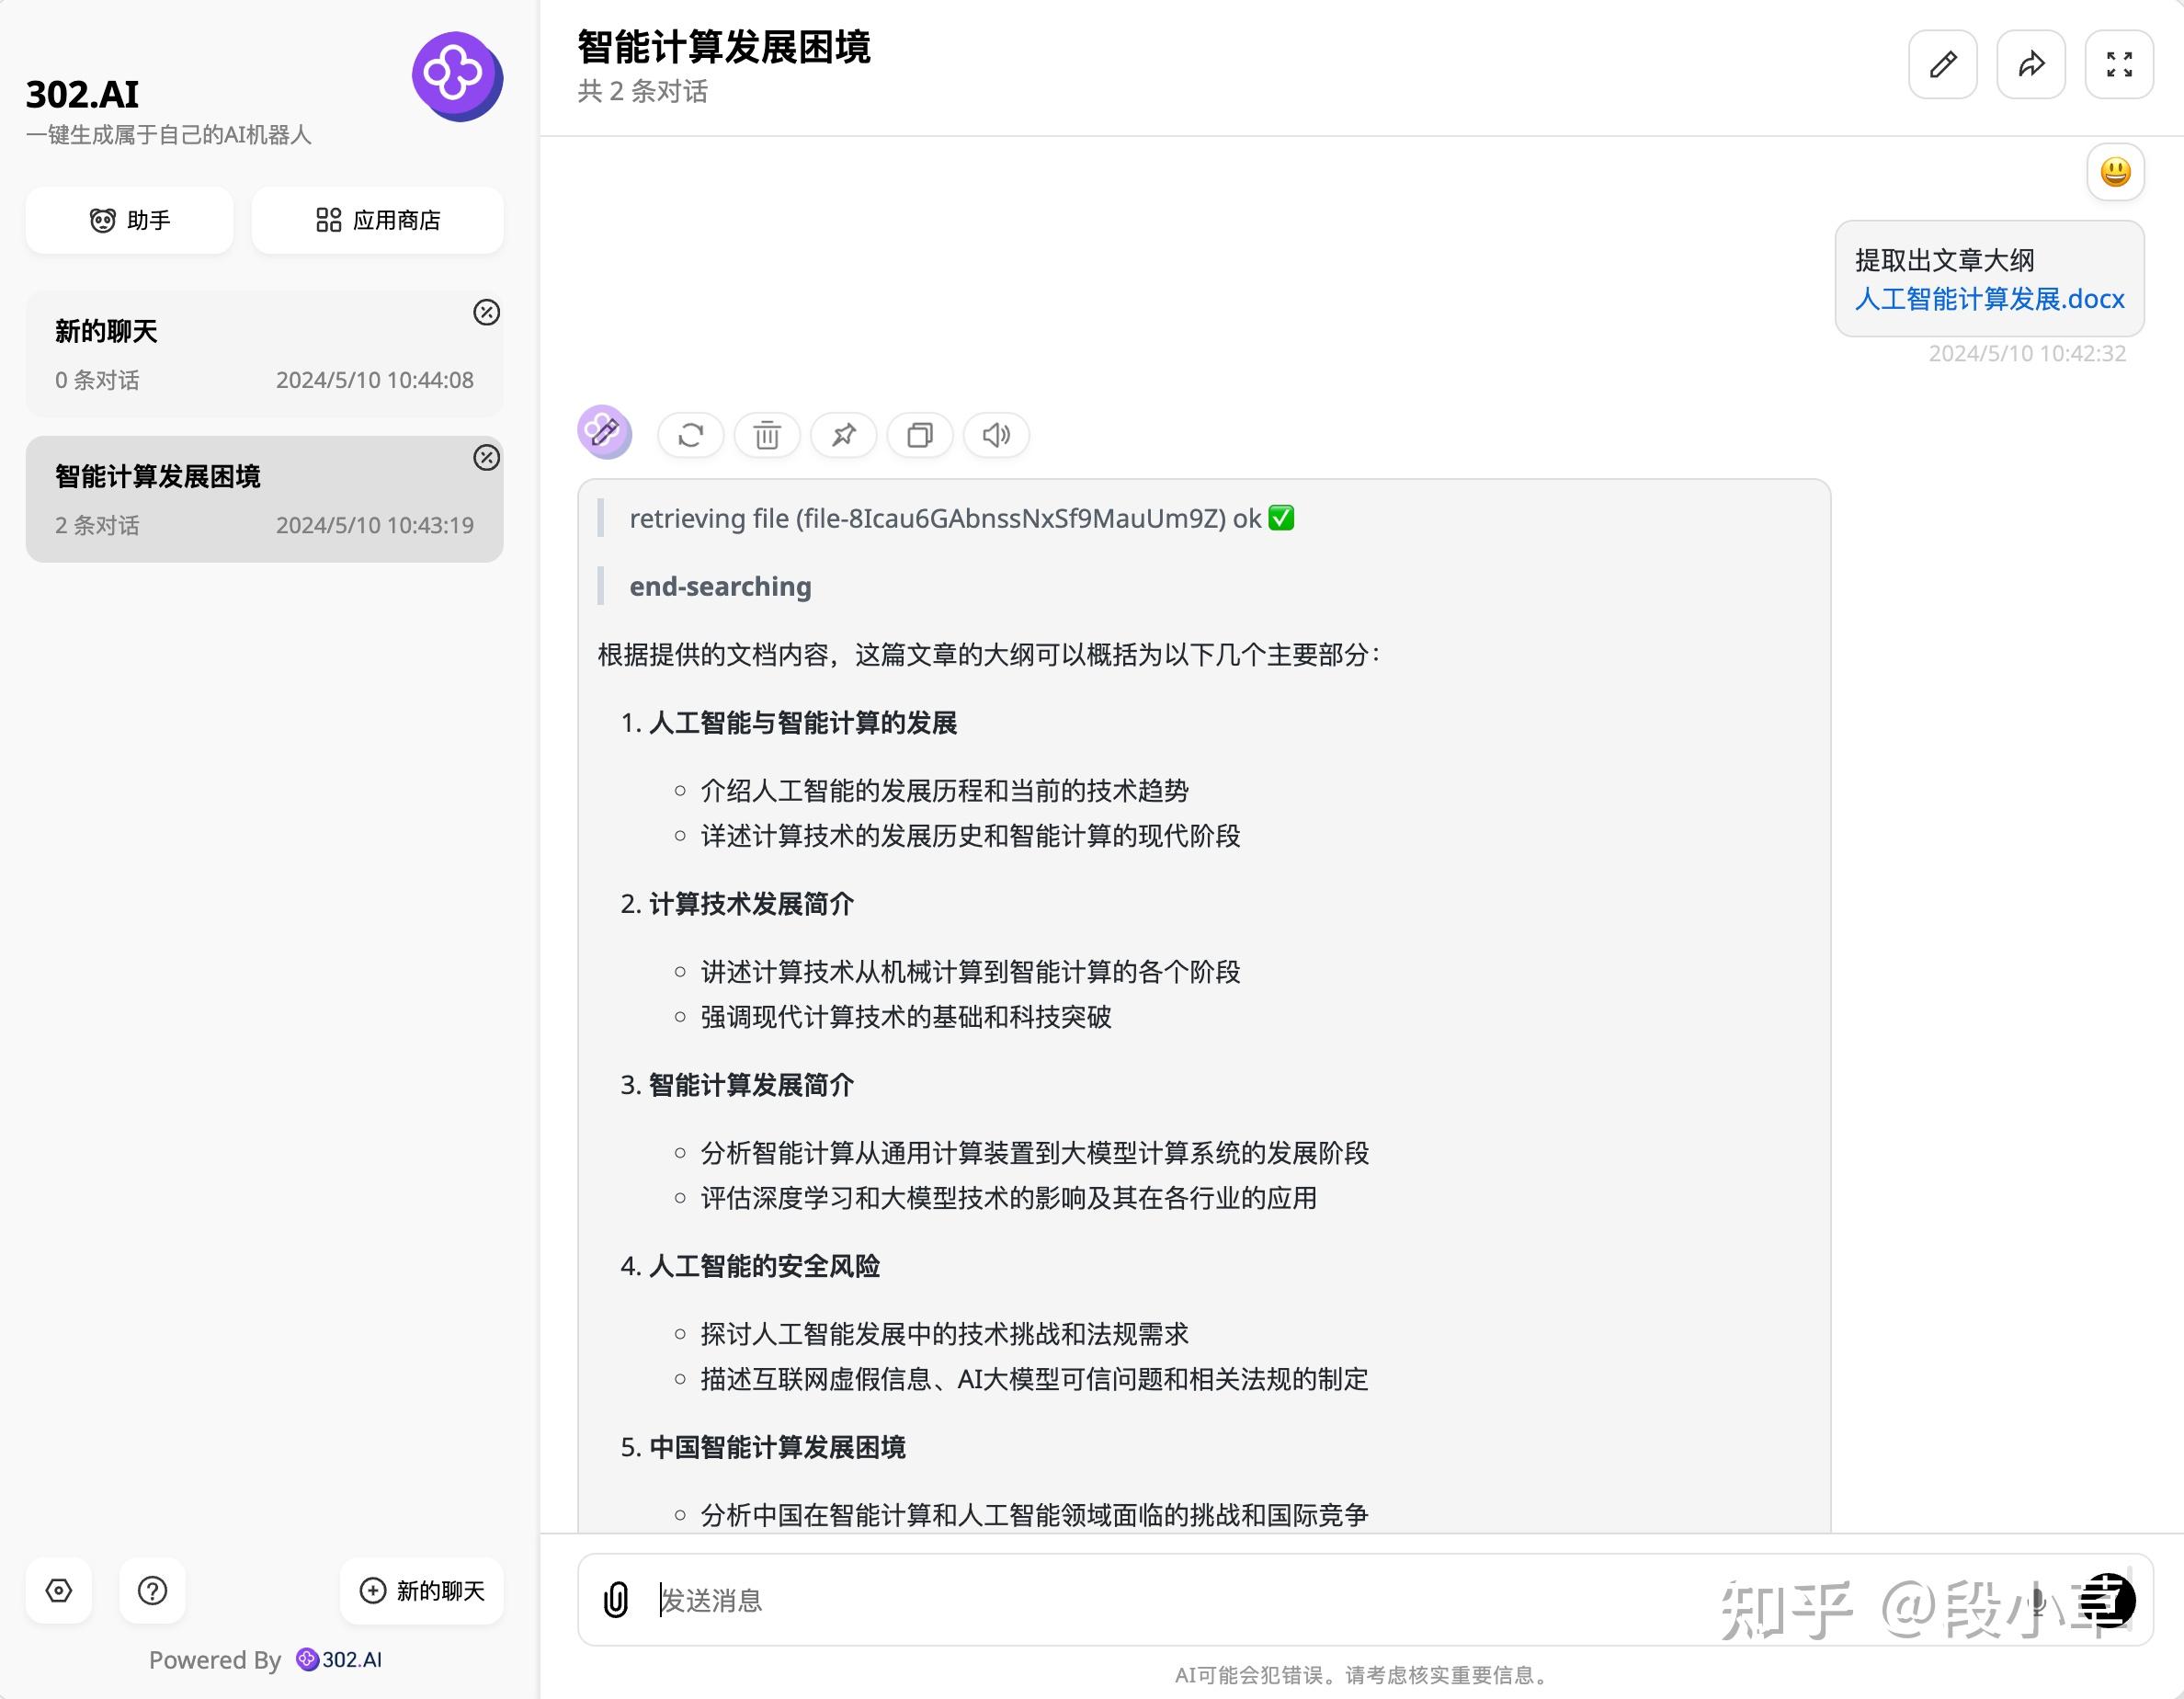
Task: Read the message aloud via speaker icon
Action: tap(995, 435)
